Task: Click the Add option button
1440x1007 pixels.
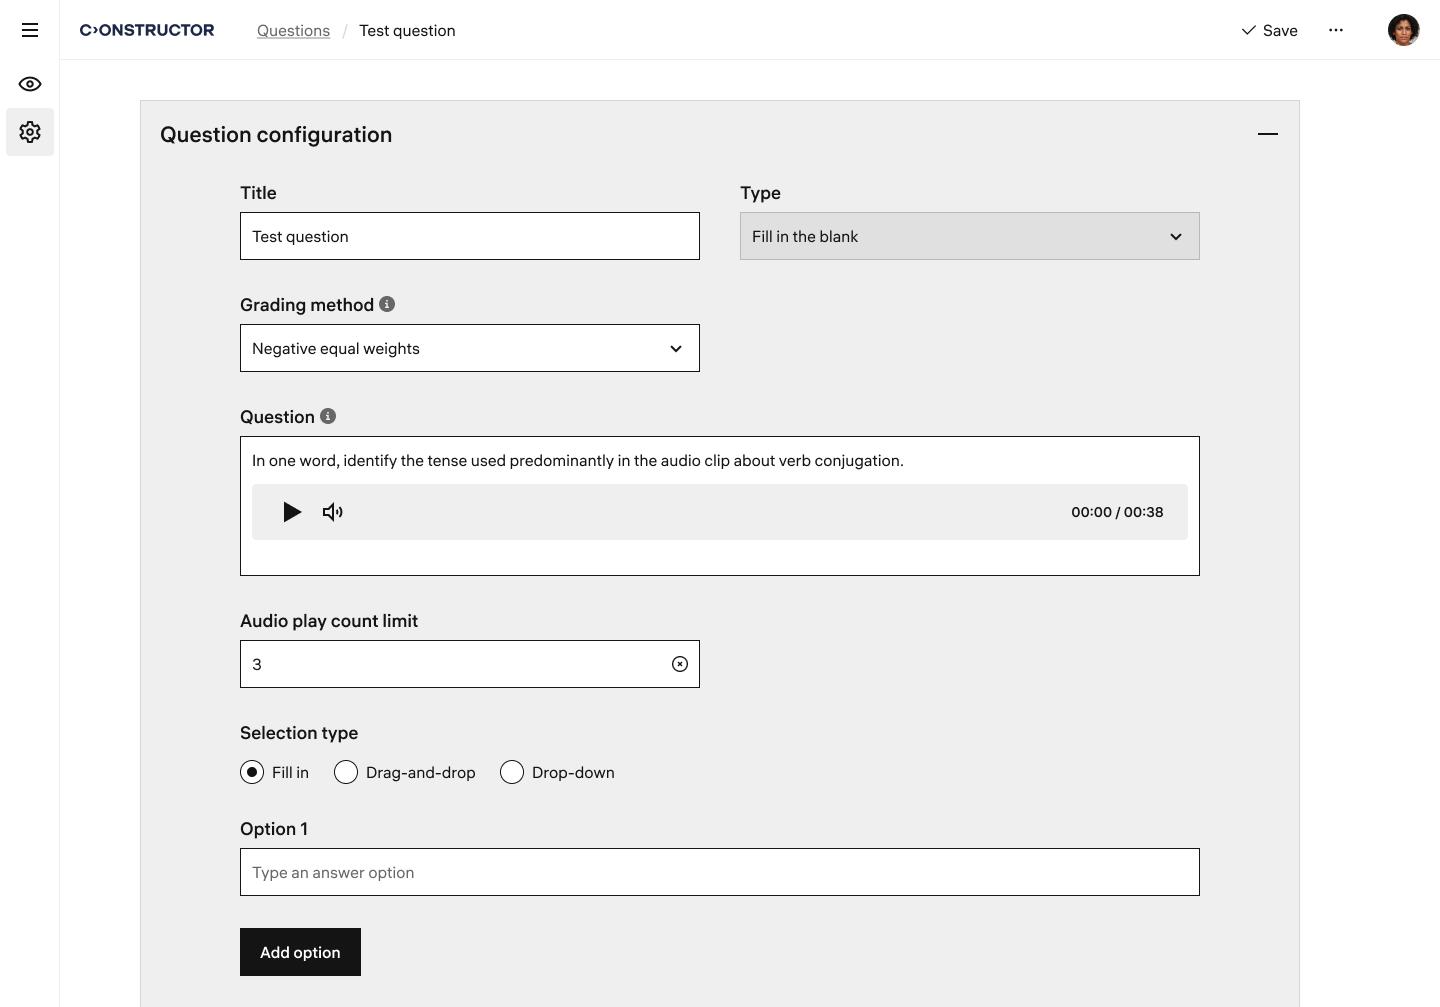Action: 300,952
